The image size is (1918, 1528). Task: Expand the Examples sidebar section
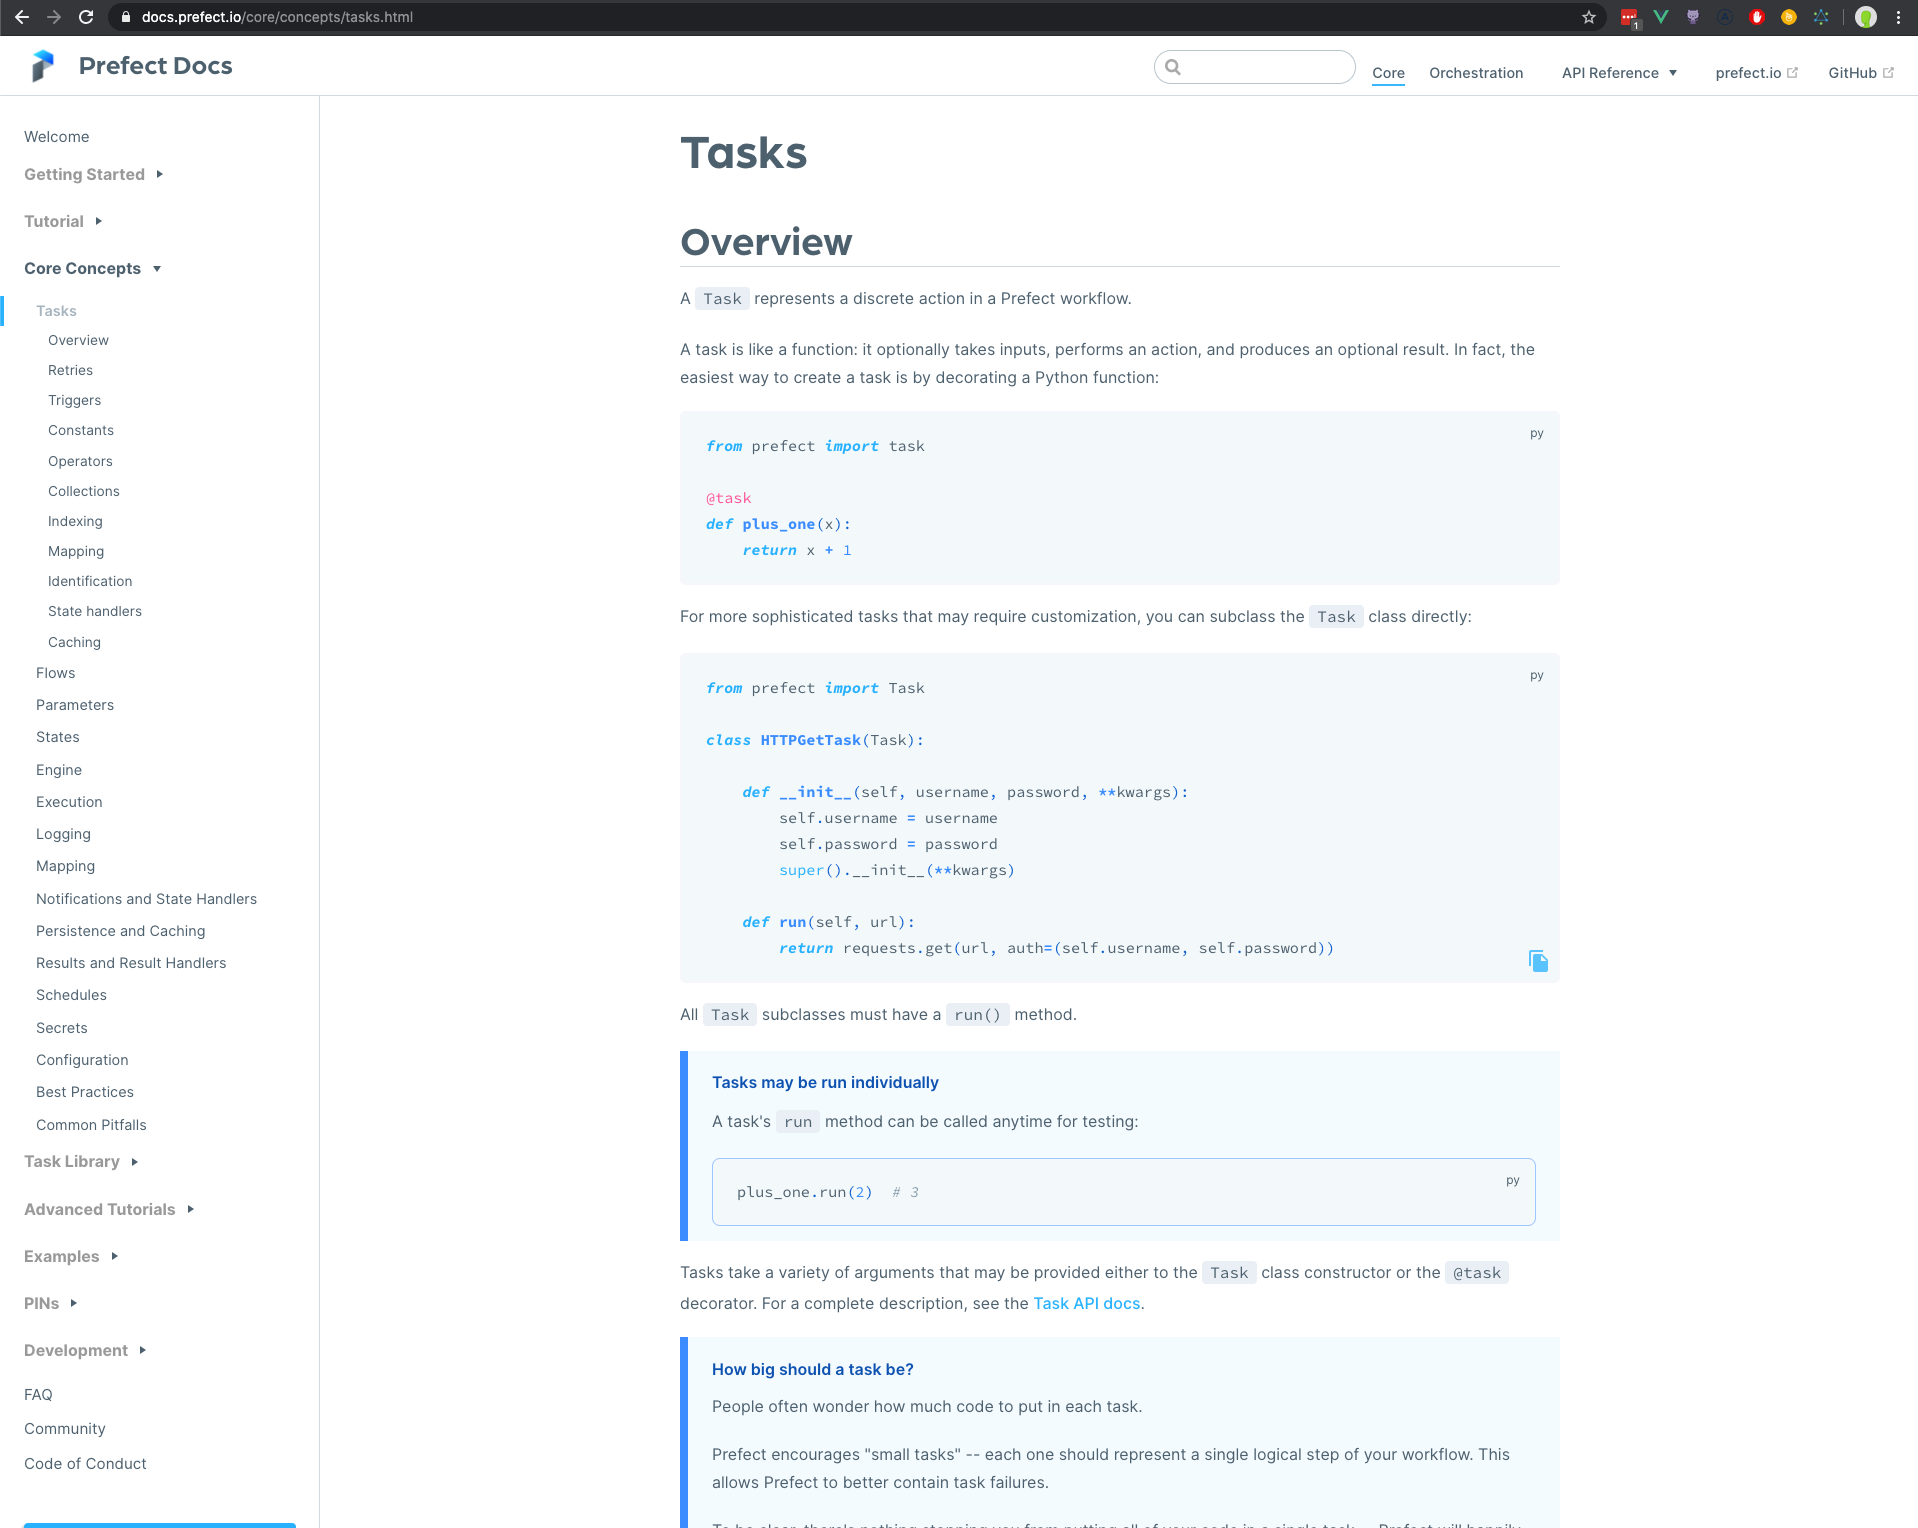coord(71,1256)
